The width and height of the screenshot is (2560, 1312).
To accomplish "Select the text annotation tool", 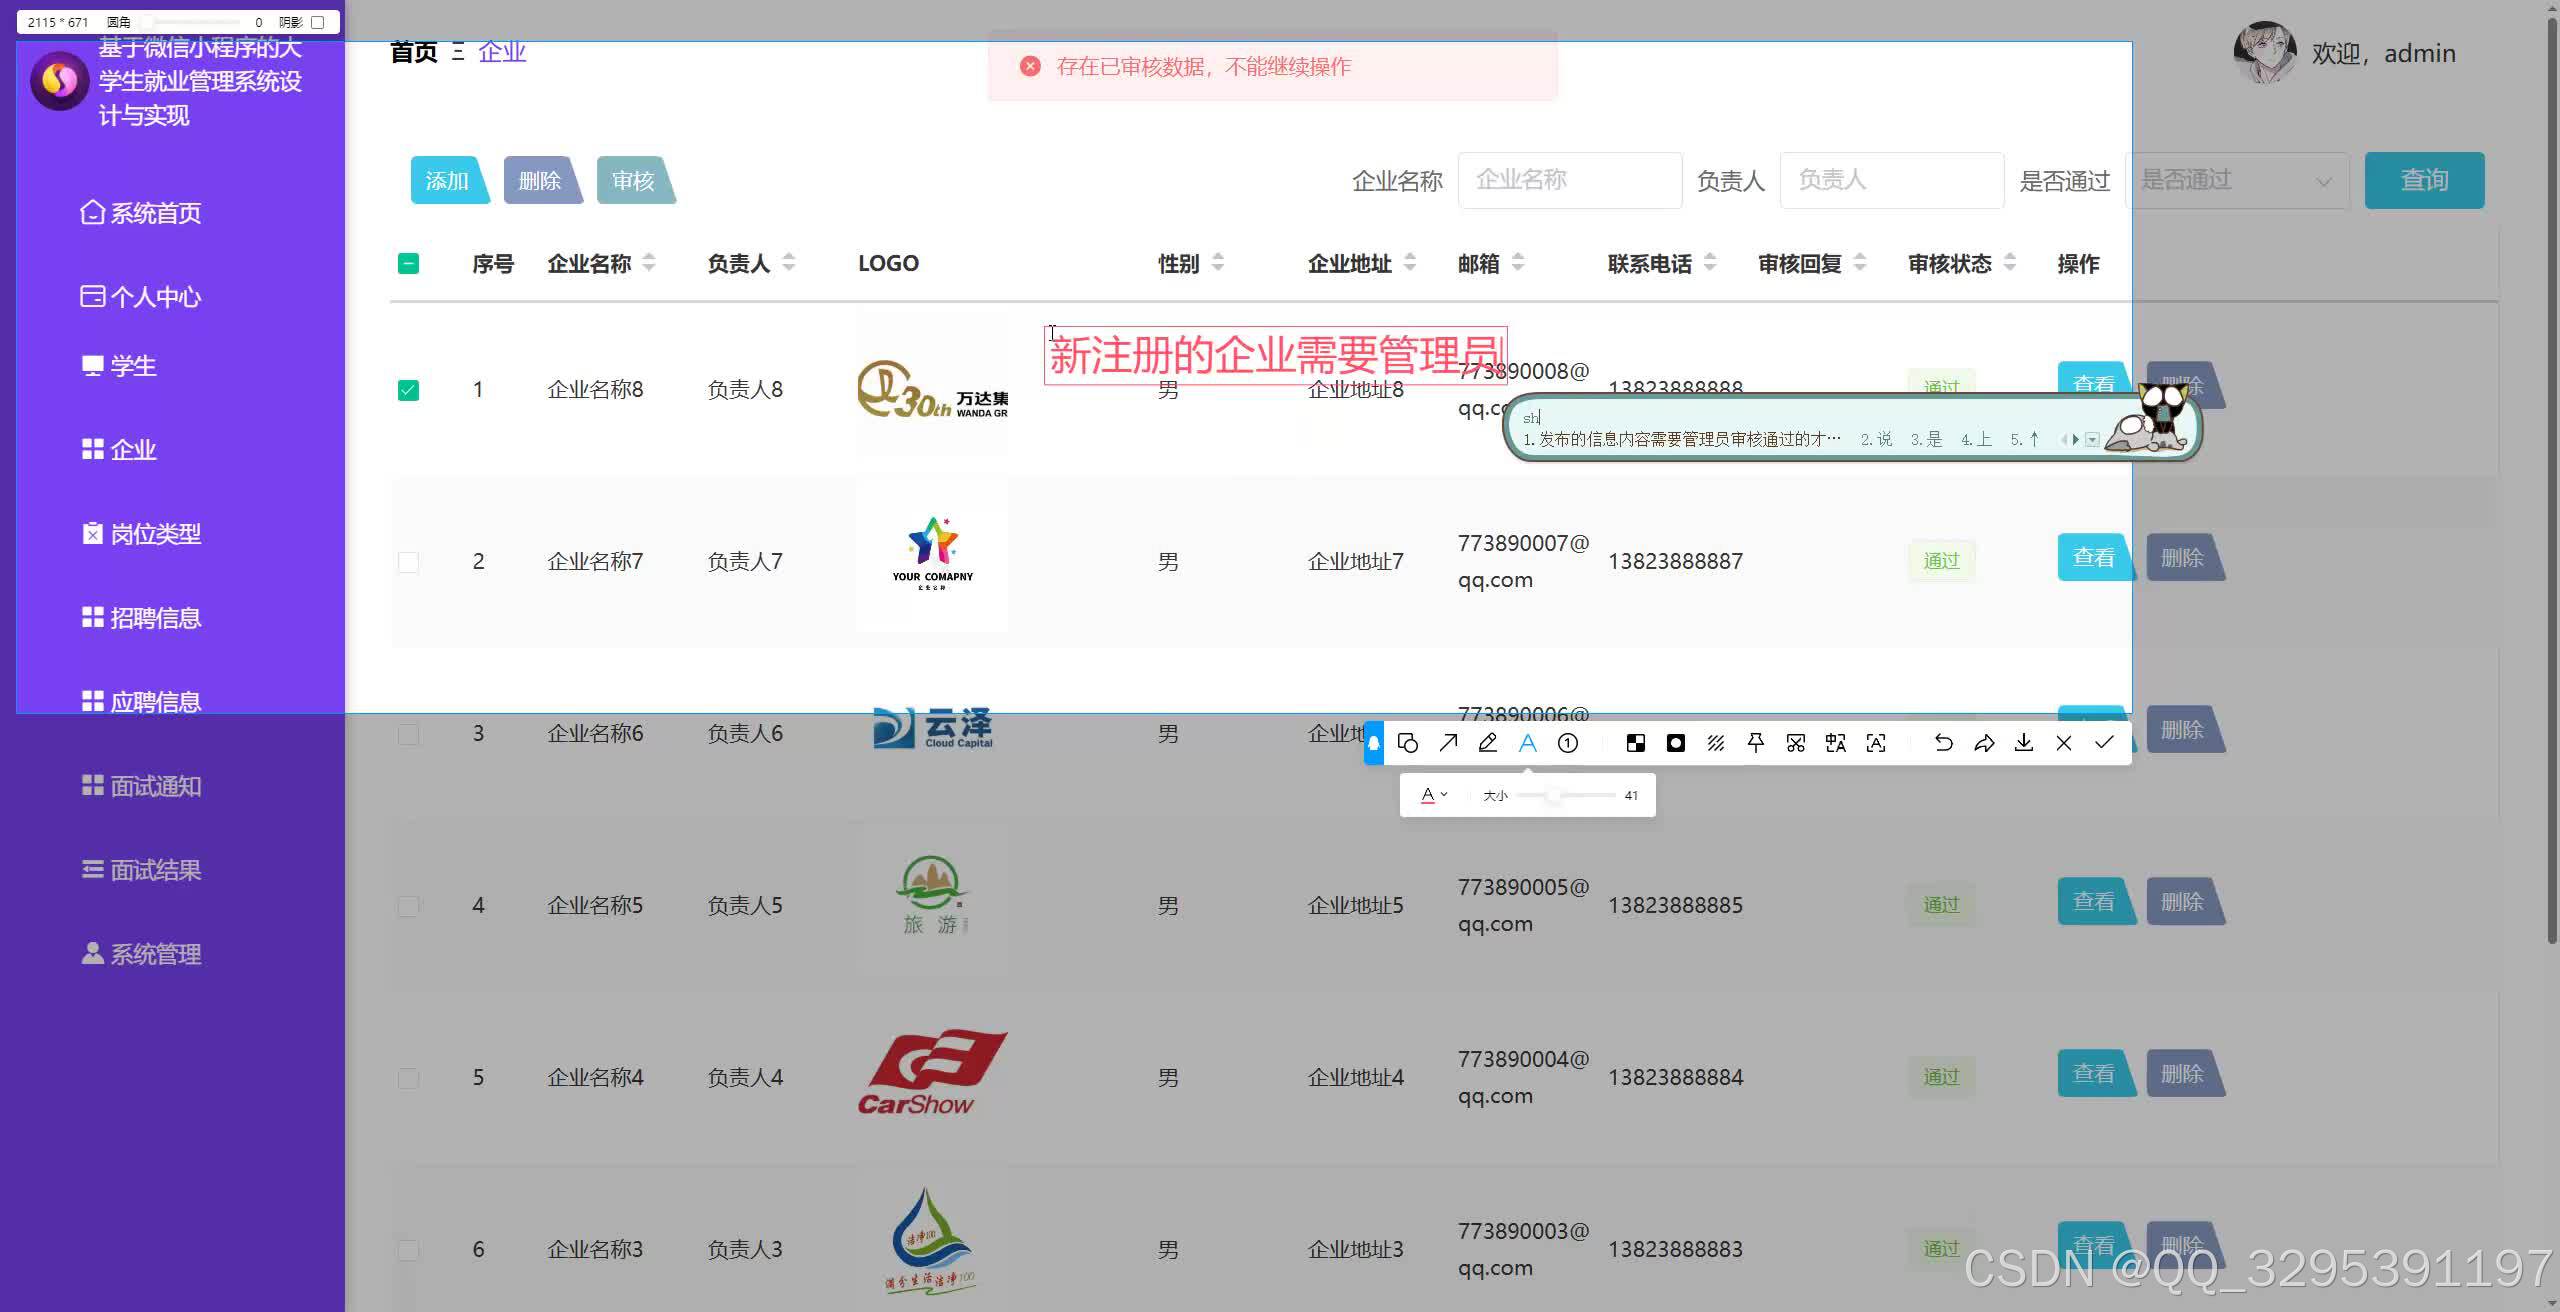I will click(1527, 743).
